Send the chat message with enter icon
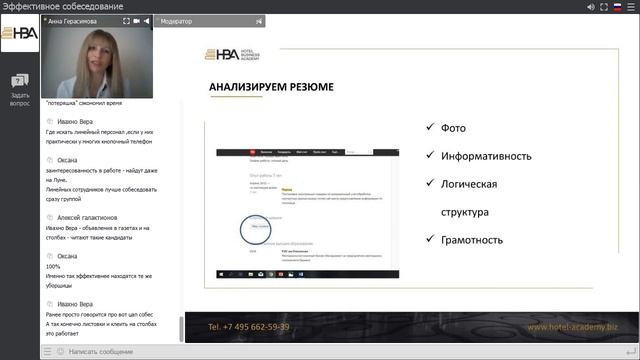Screen dimensions: 640x360 631,351
